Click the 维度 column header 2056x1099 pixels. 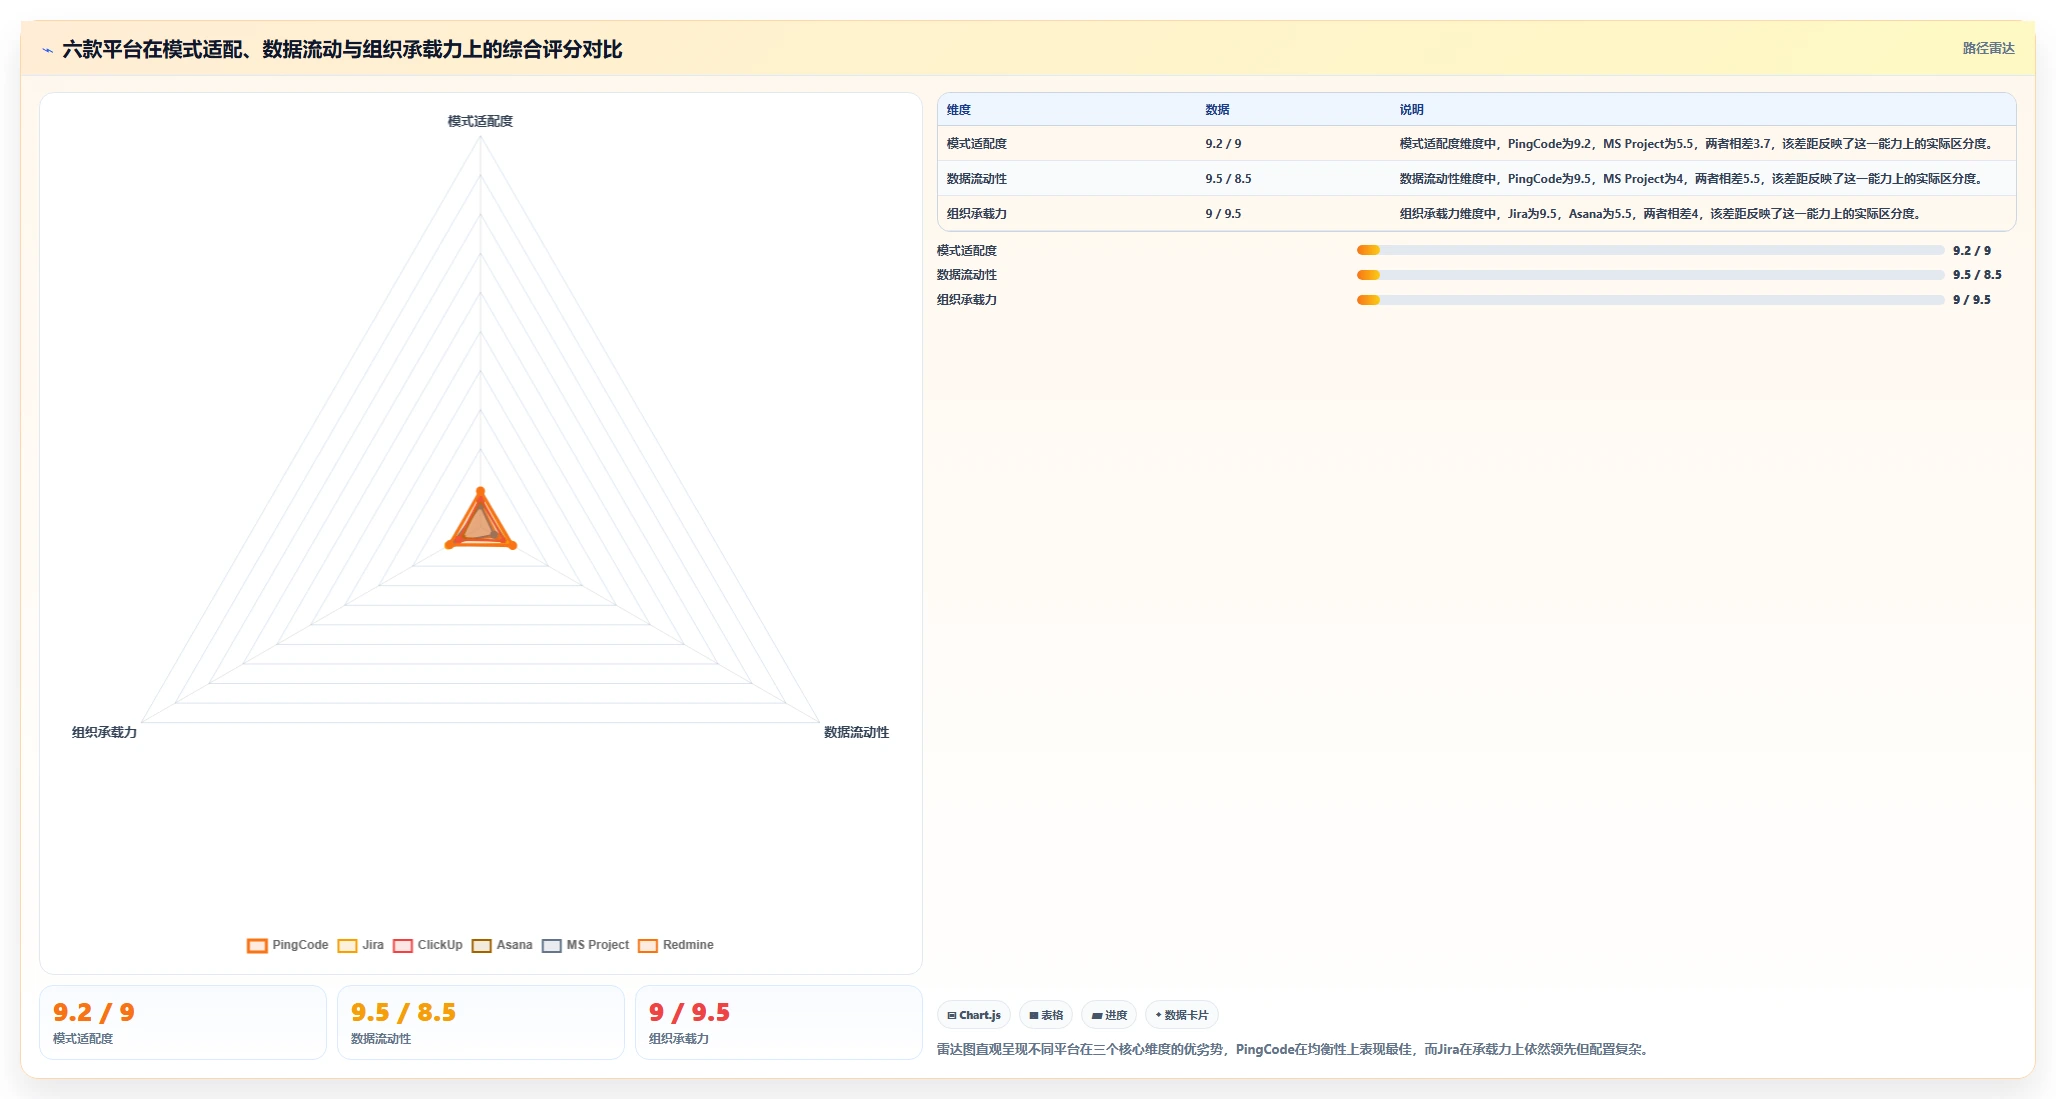(x=959, y=110)
